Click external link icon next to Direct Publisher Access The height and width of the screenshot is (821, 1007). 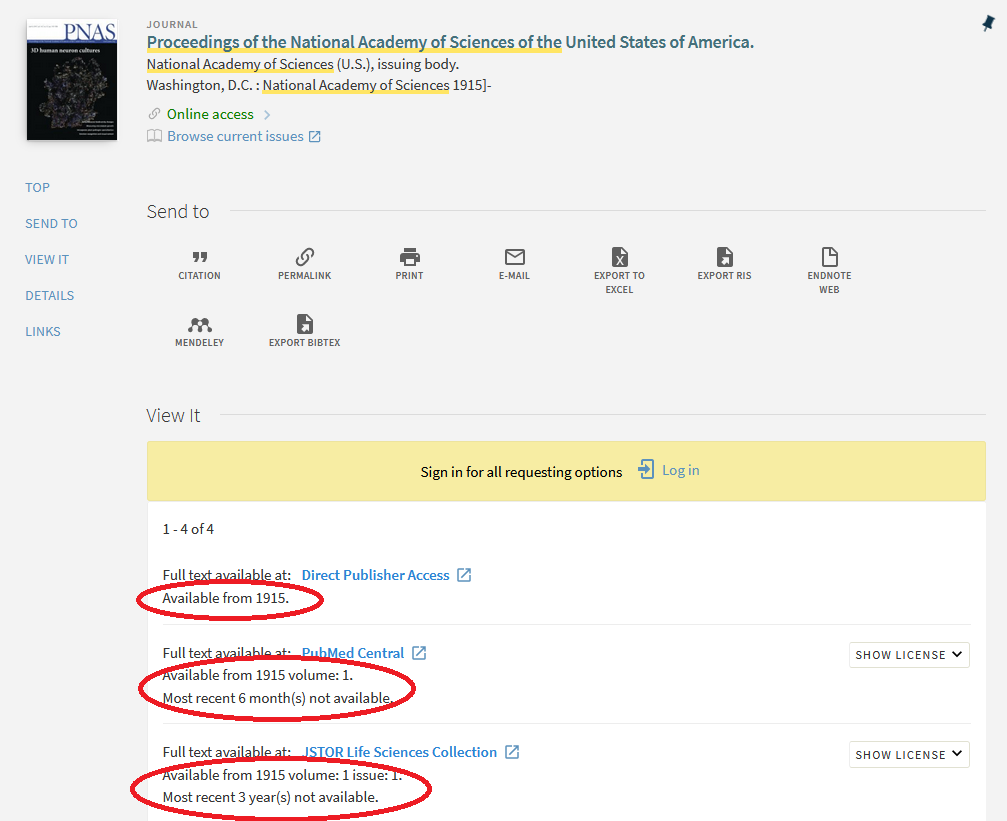point(464,575)
